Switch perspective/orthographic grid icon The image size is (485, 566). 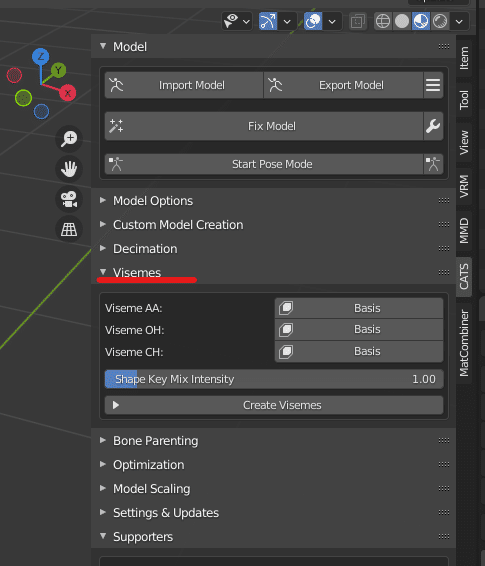click(x=69, y=229)
